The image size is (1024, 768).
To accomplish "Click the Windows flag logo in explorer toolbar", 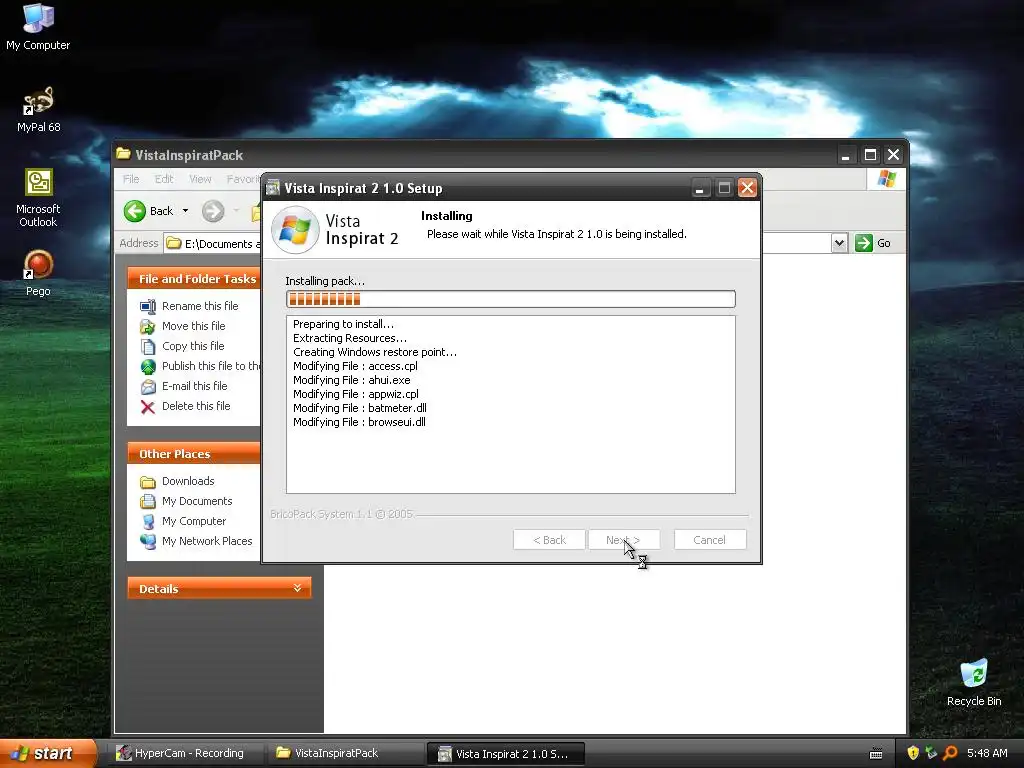I will [887, 179].
